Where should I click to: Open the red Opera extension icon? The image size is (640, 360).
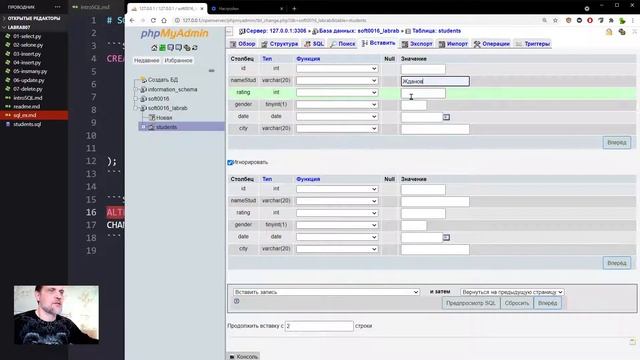590,20
